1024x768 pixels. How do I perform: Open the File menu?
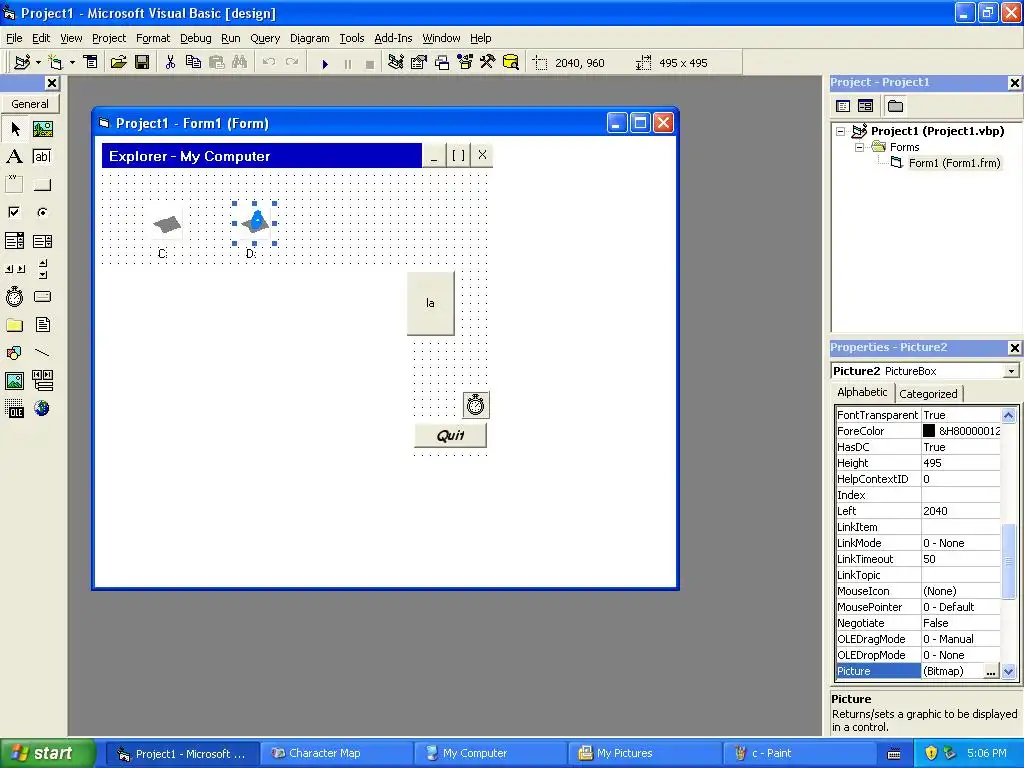(x=14, y=38)
